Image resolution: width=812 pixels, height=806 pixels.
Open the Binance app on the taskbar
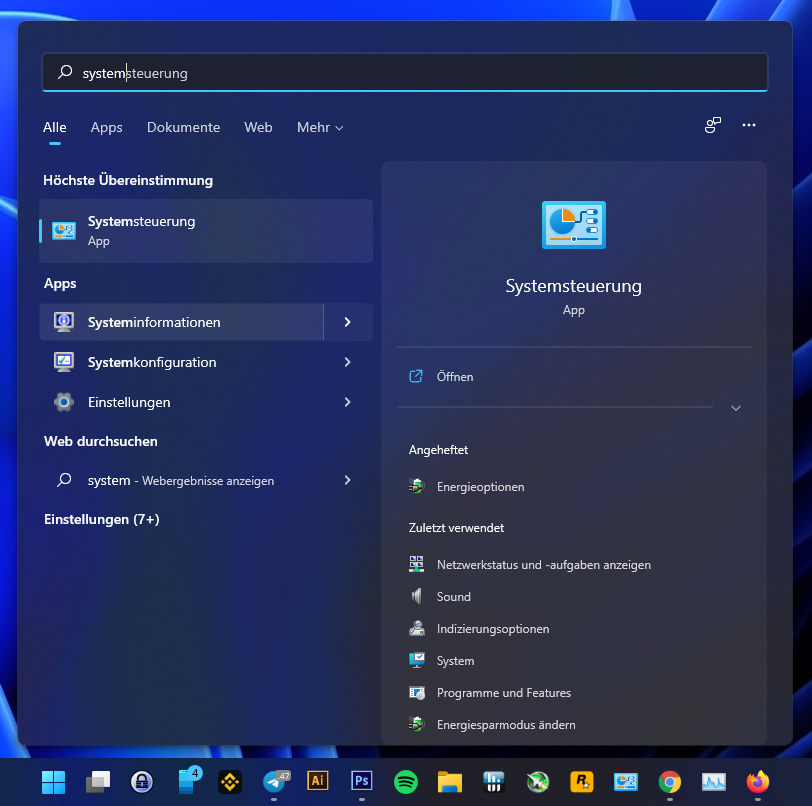pos(230,782)
